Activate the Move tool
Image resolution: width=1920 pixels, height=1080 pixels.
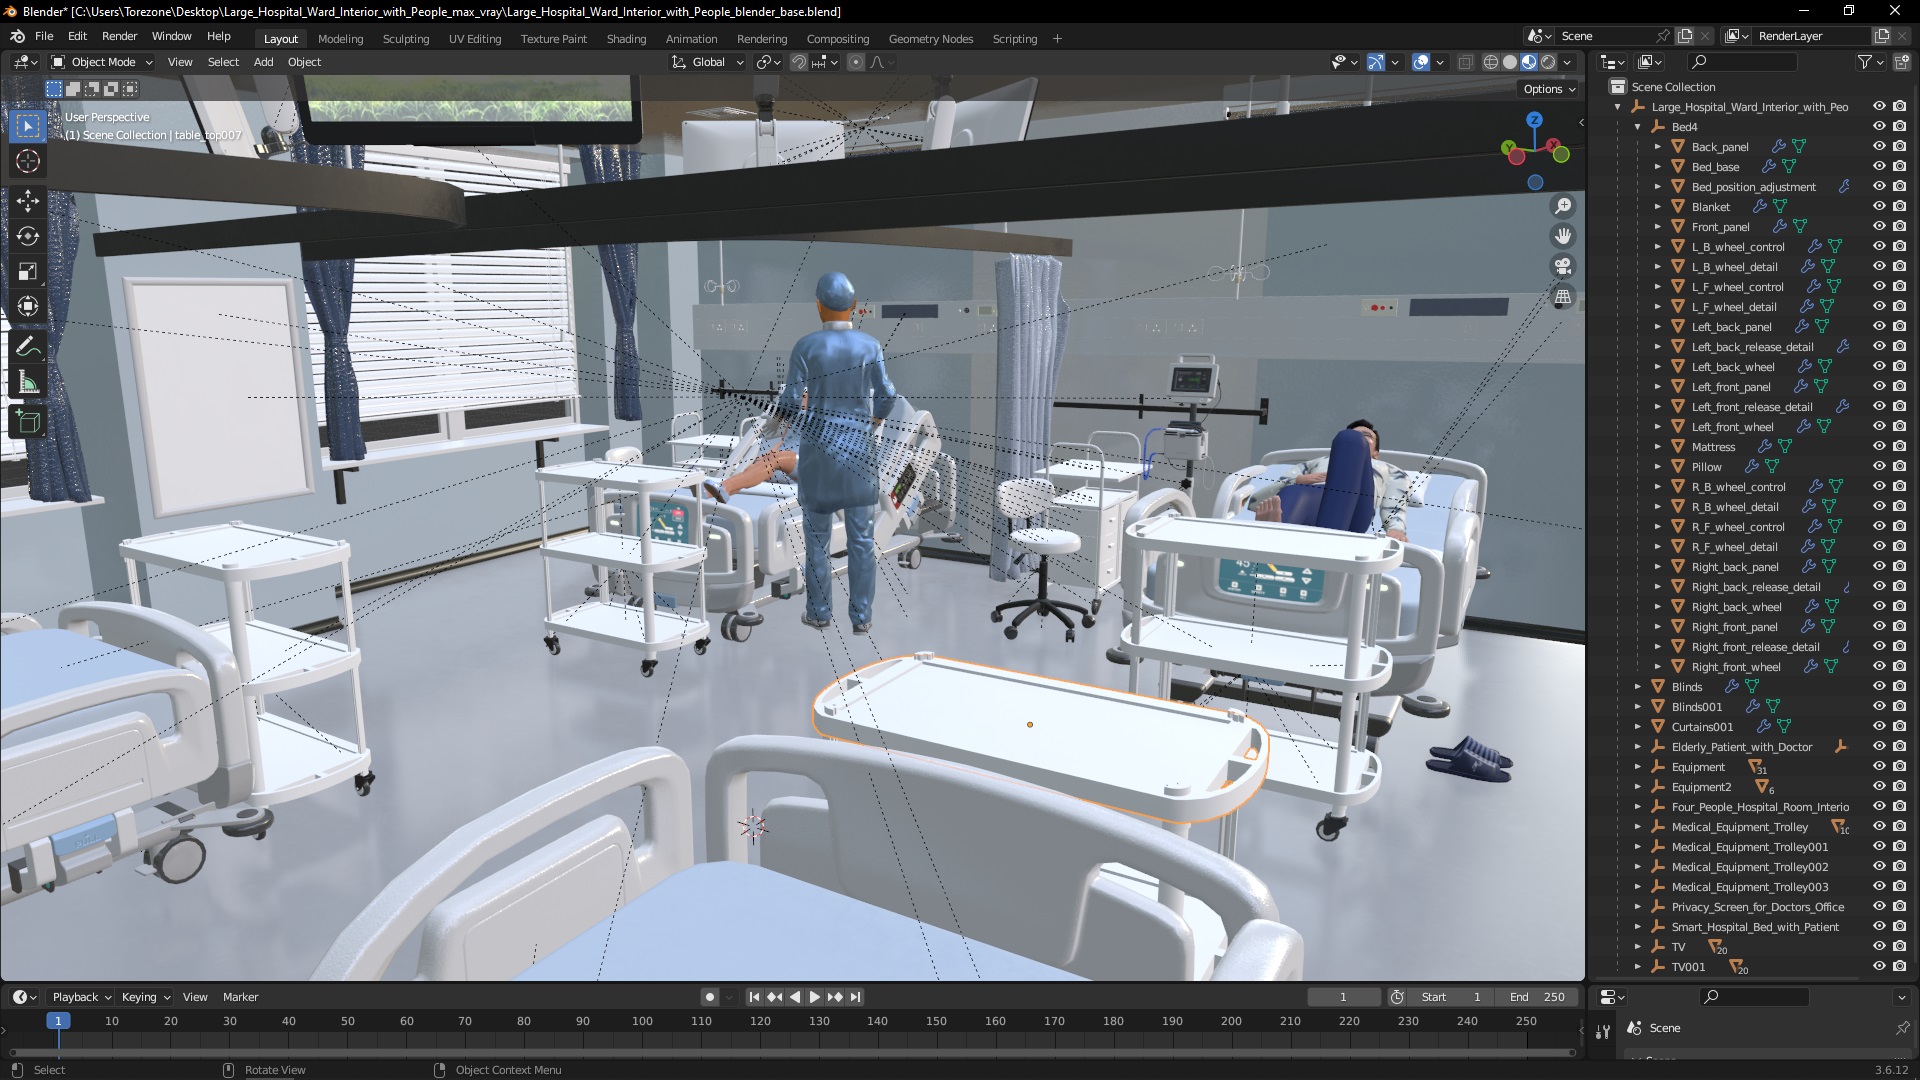pyautogui.click(x=28, y=201)
